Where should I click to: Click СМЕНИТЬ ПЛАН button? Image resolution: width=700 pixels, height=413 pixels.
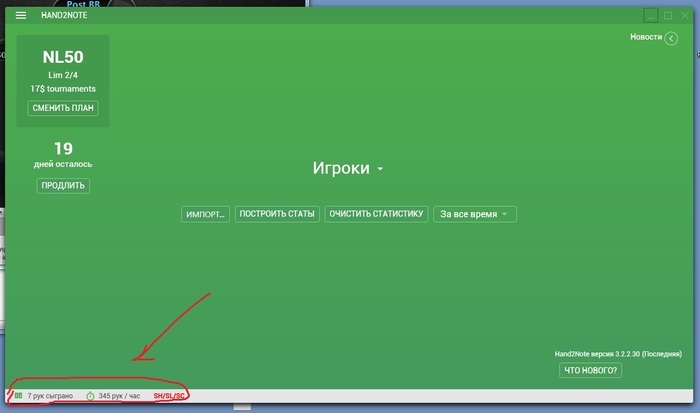pos(63,108)
